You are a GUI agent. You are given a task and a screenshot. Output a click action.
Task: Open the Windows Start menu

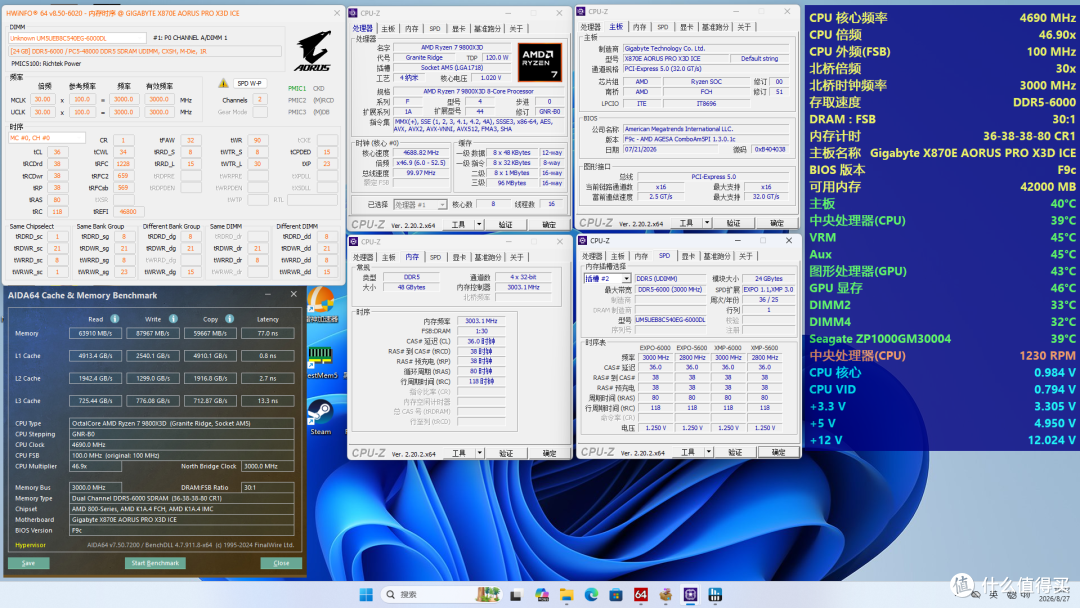coord(366,594)
